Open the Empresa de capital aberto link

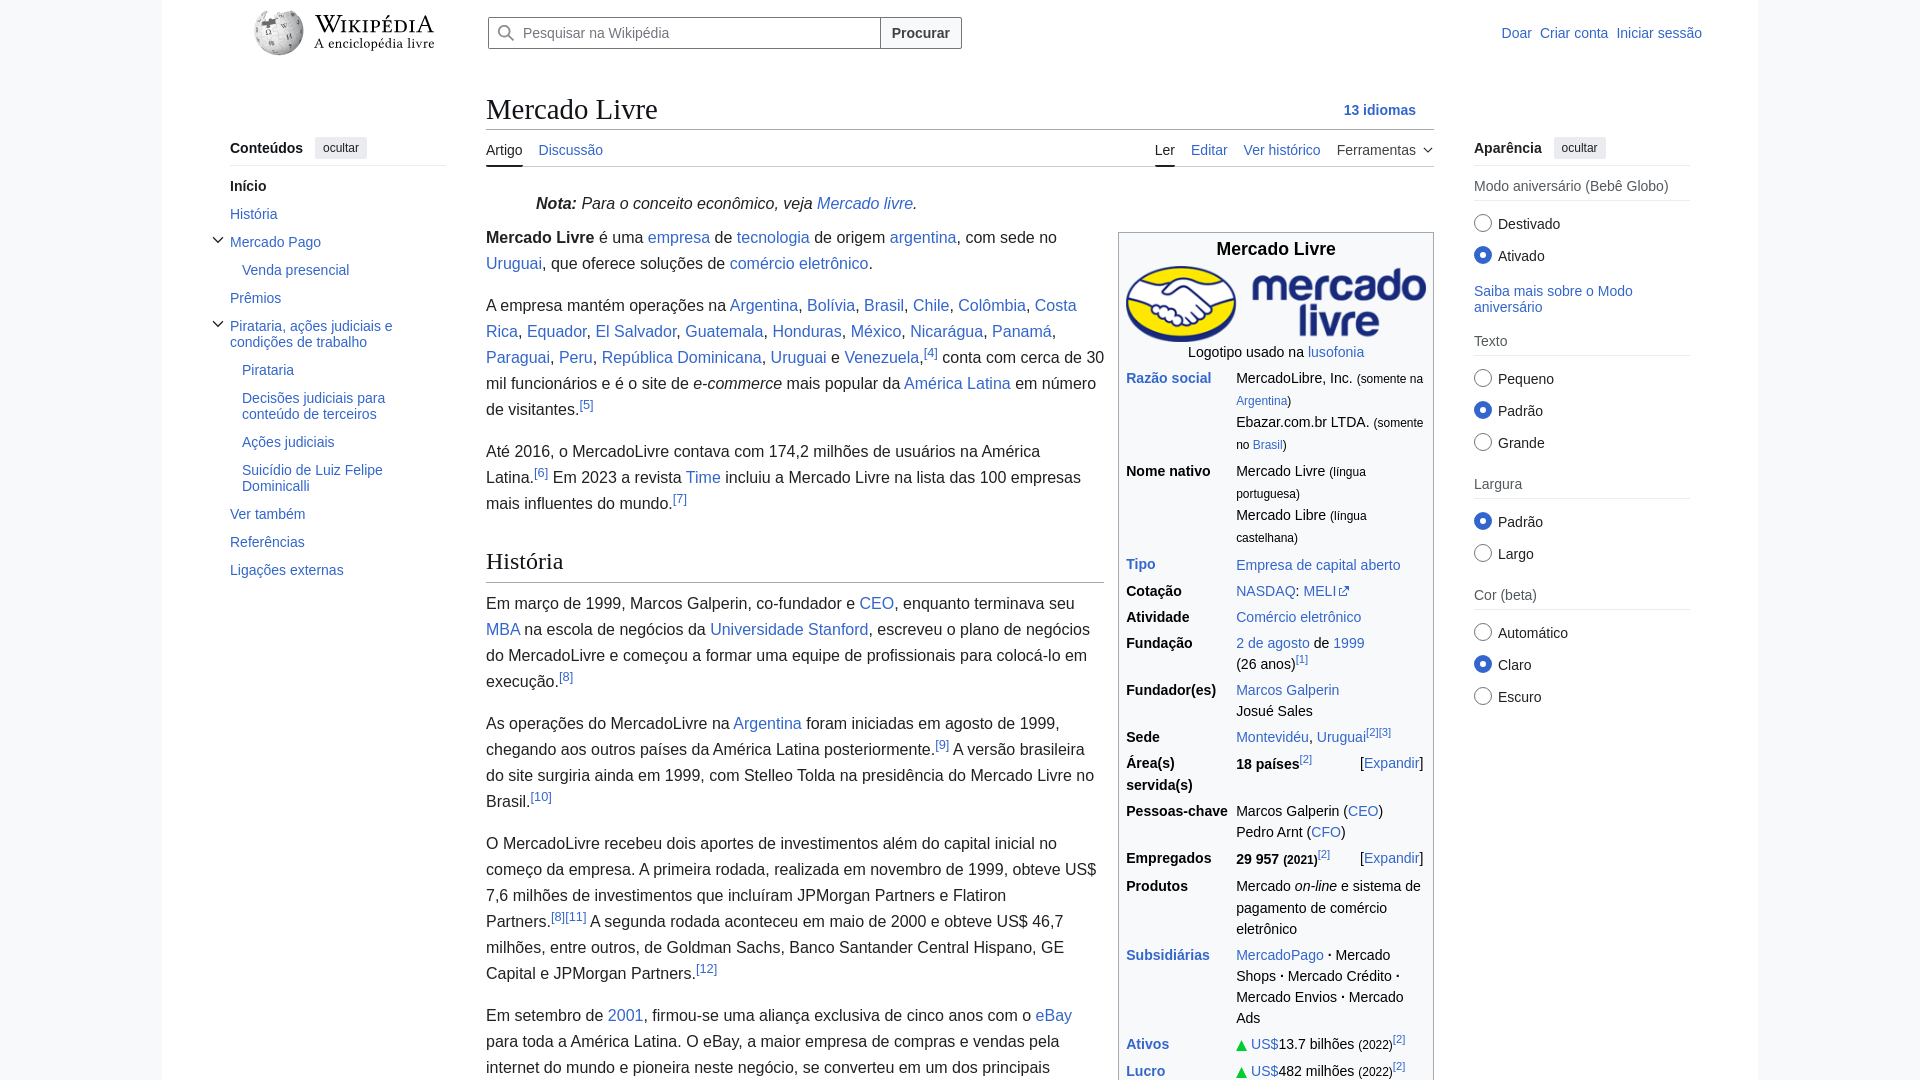click(1318, 565)
